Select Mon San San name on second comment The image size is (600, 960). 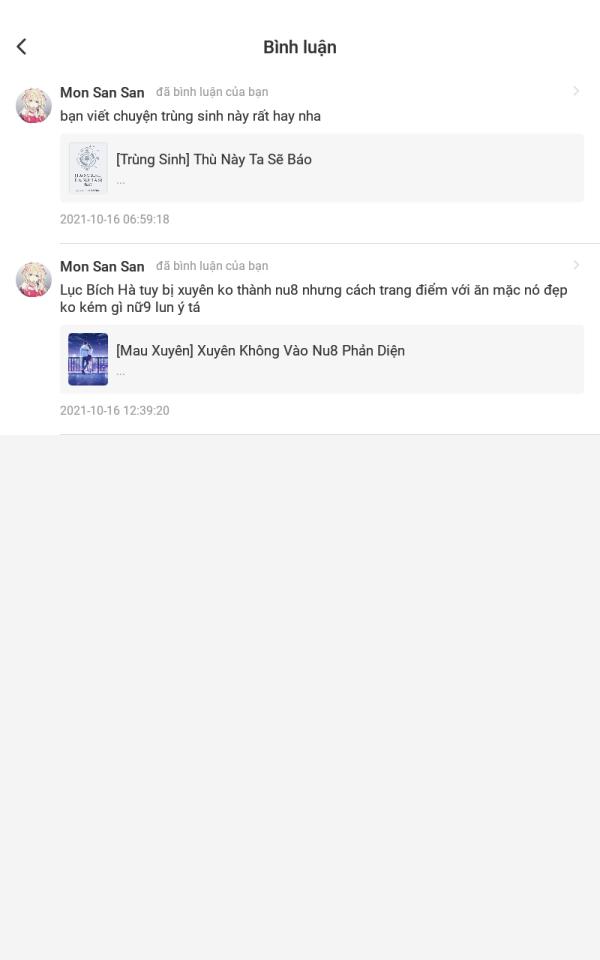pyautogui.click(x=102, y=266)
